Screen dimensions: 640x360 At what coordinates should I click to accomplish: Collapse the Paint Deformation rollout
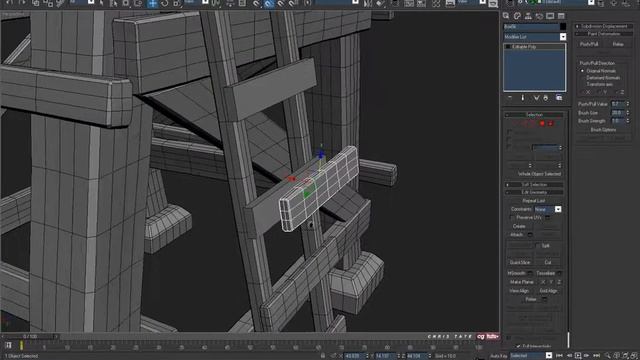[x=604, y=34]
